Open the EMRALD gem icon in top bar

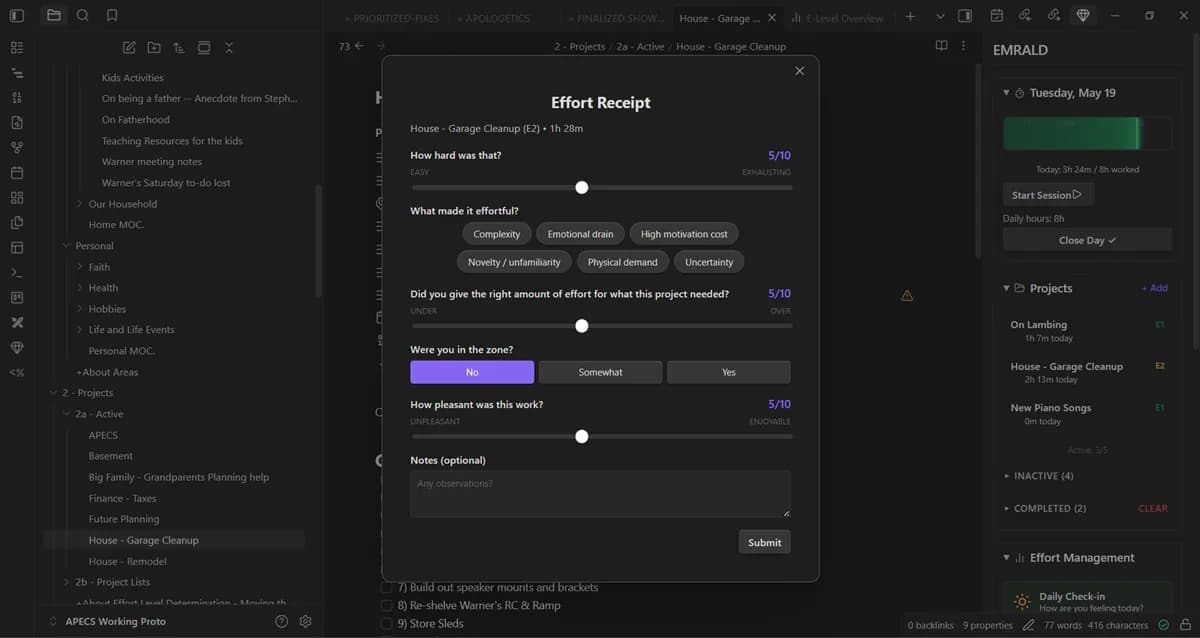pos(1083,16)
